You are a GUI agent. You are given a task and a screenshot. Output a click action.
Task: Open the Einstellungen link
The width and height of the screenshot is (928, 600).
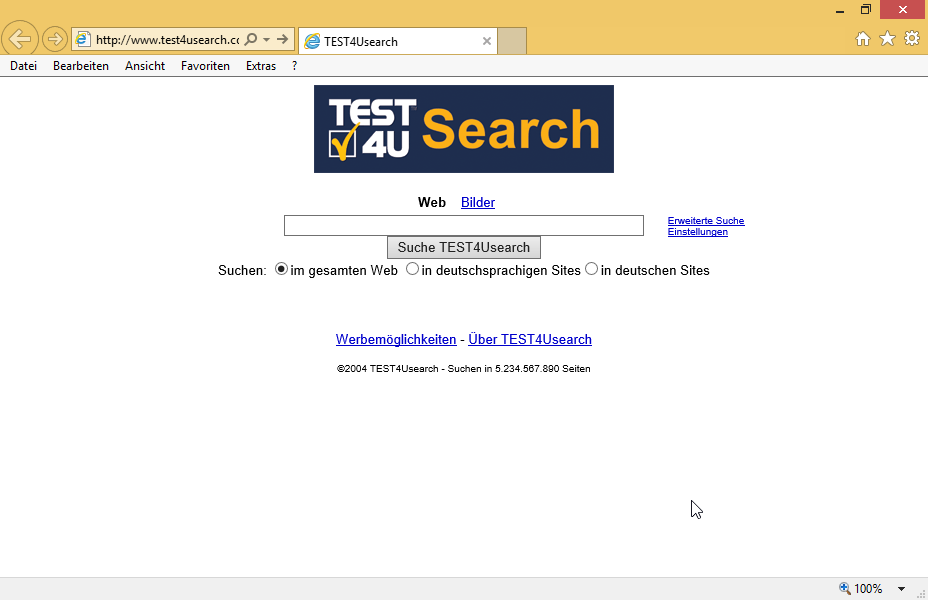[x=697, y=232]
